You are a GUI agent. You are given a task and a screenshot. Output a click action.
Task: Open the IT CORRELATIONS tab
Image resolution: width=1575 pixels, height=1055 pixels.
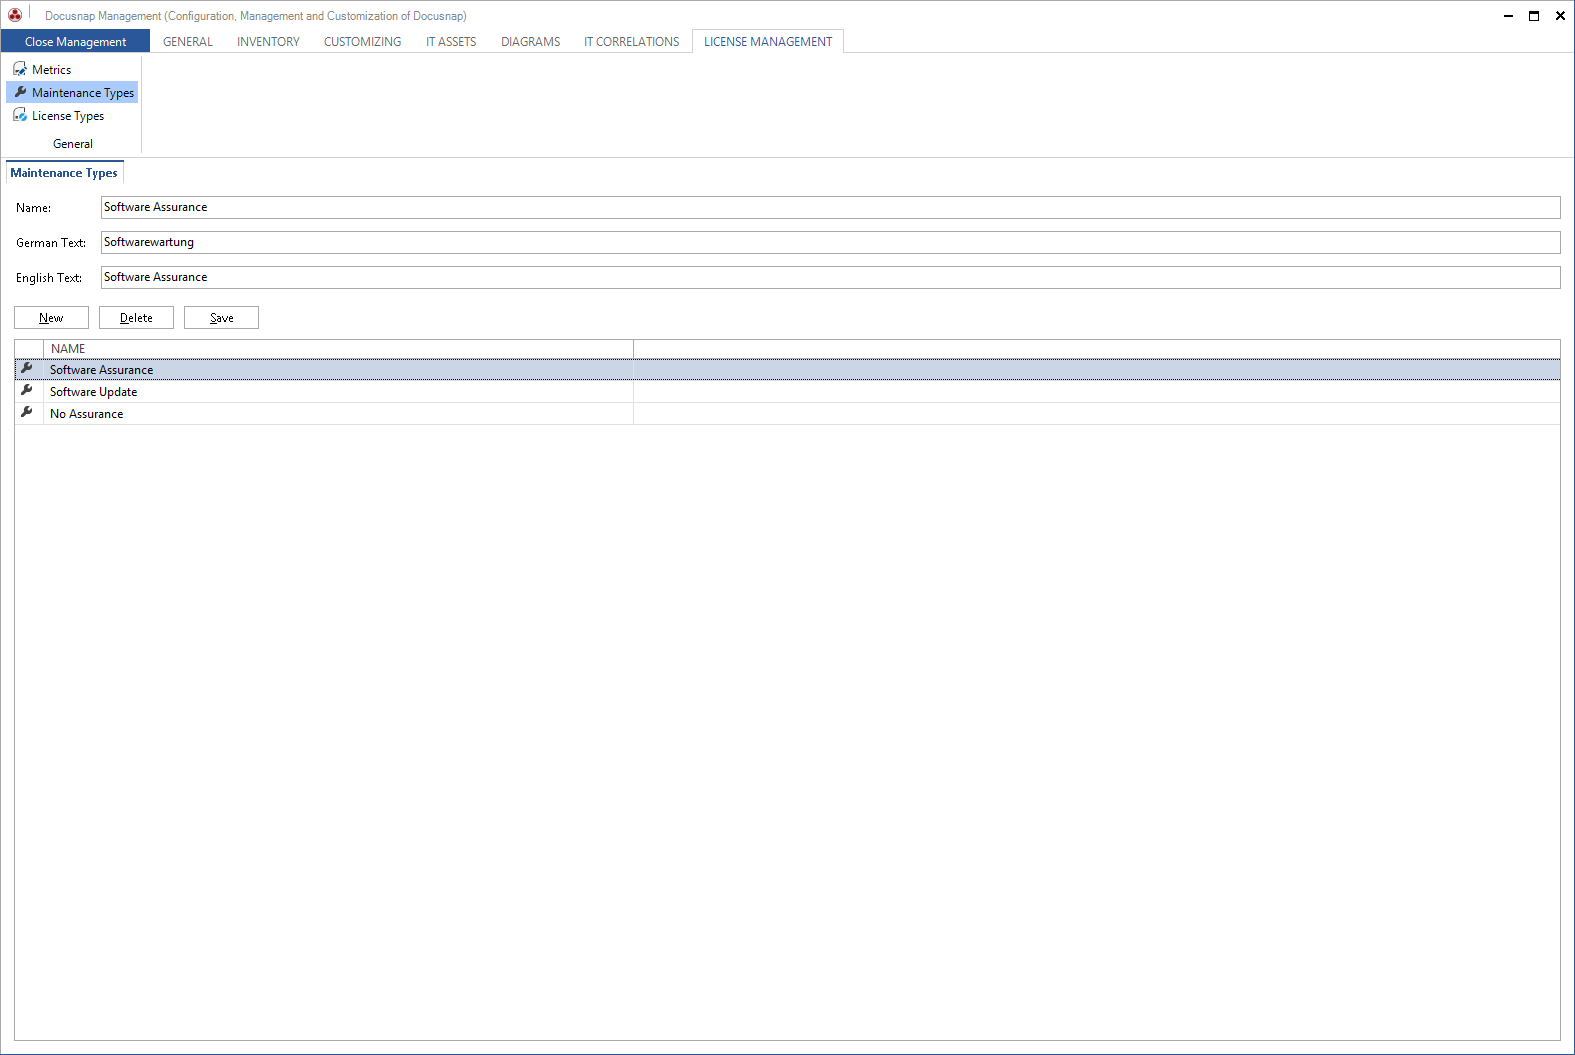tap(631, 42)
